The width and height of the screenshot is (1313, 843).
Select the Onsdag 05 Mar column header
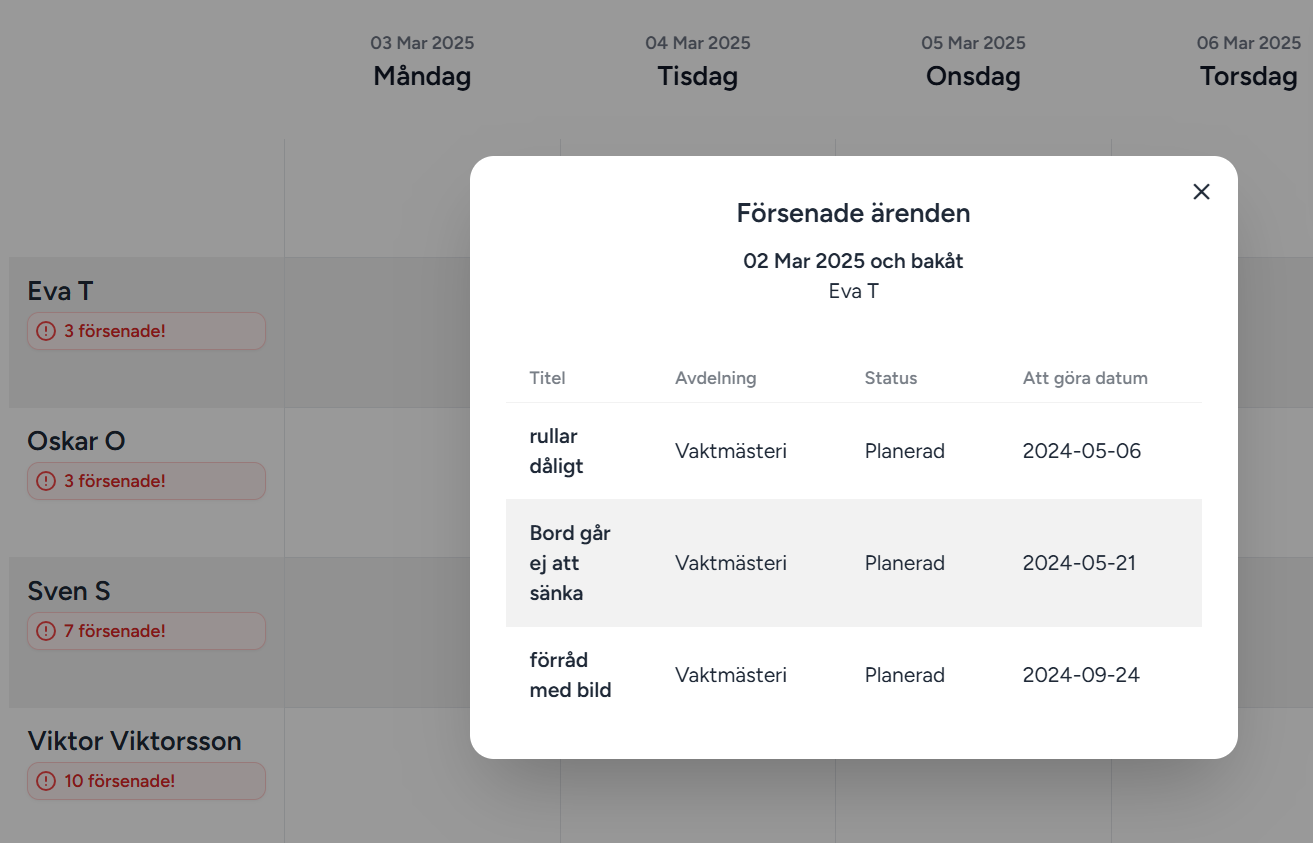pos(973,63)
